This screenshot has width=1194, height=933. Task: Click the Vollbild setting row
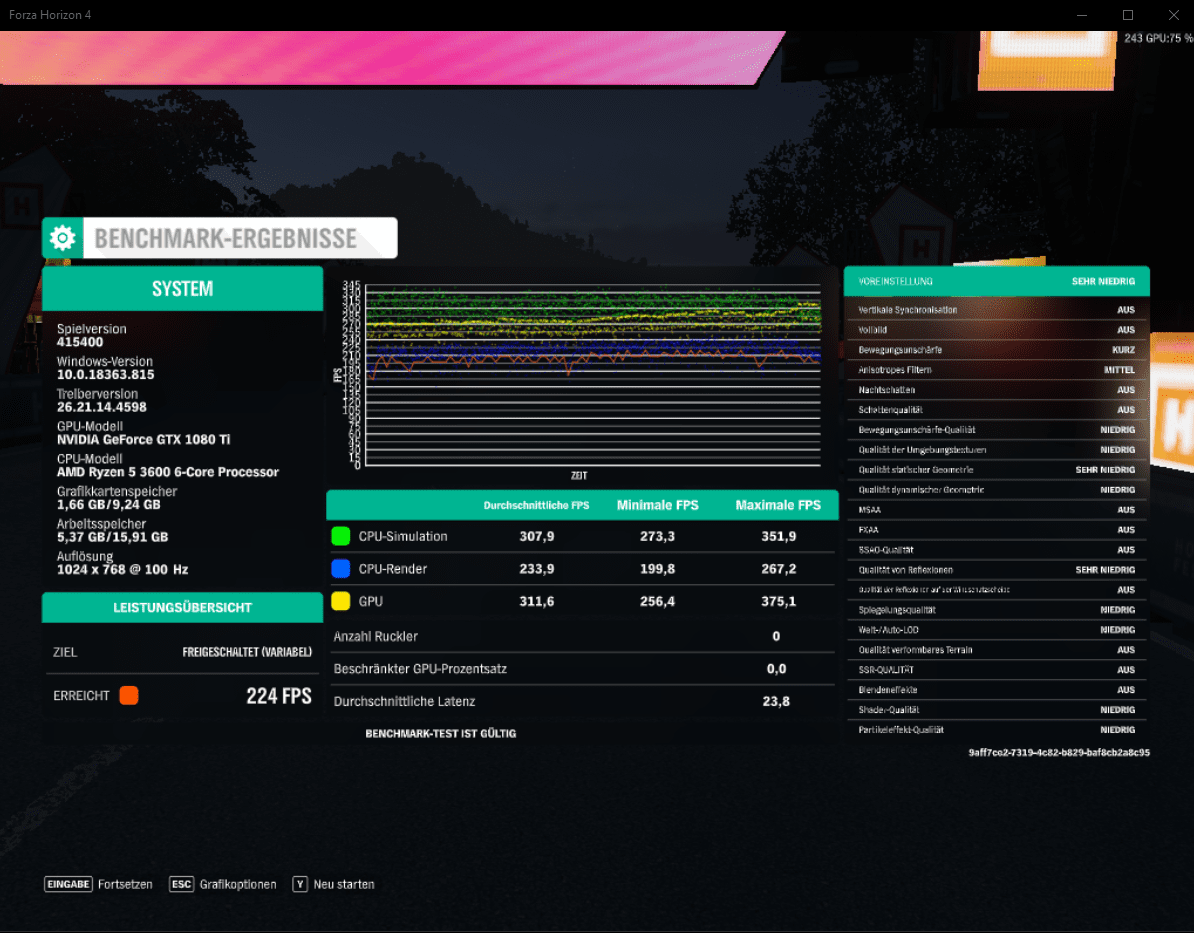pyautogui.click(x=997, y=330)
